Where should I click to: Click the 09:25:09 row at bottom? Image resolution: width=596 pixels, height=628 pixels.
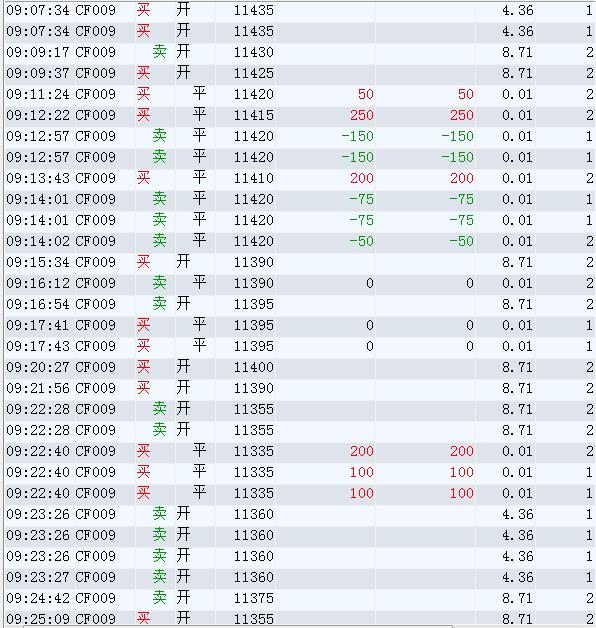click(300, 618)
